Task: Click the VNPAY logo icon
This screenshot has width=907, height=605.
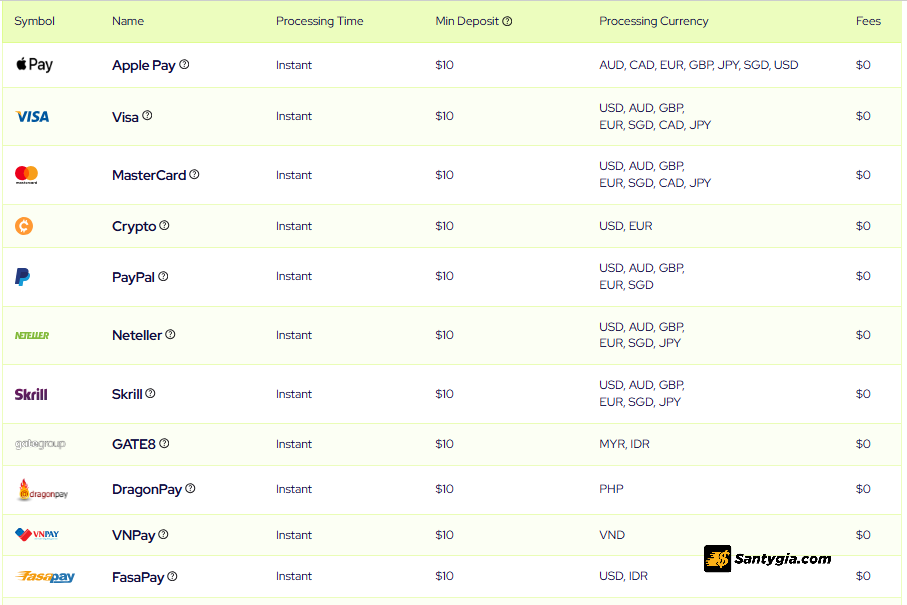Action: click(37, 534)
